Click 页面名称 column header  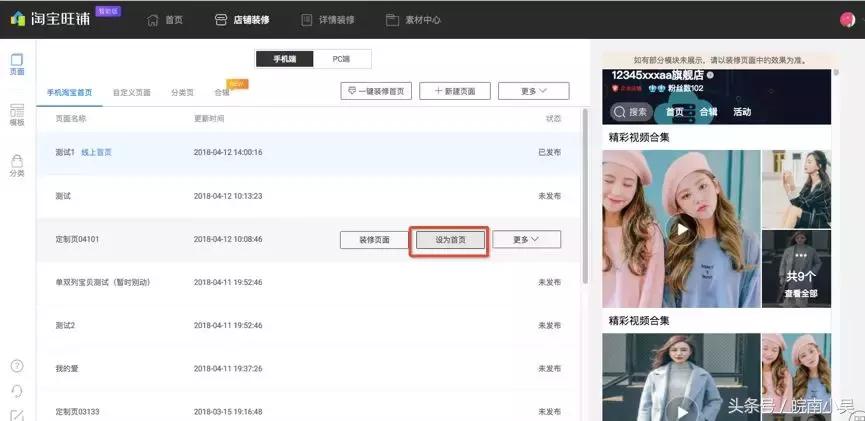(x=71, y=119)
